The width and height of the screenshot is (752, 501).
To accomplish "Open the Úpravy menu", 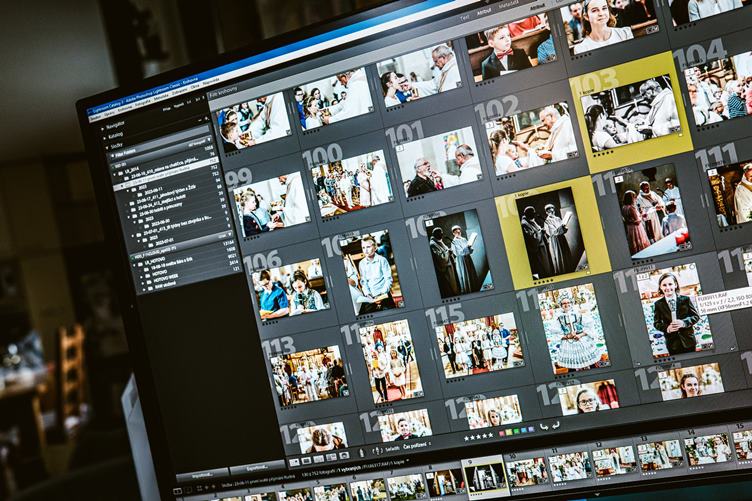I will (109, 113).
